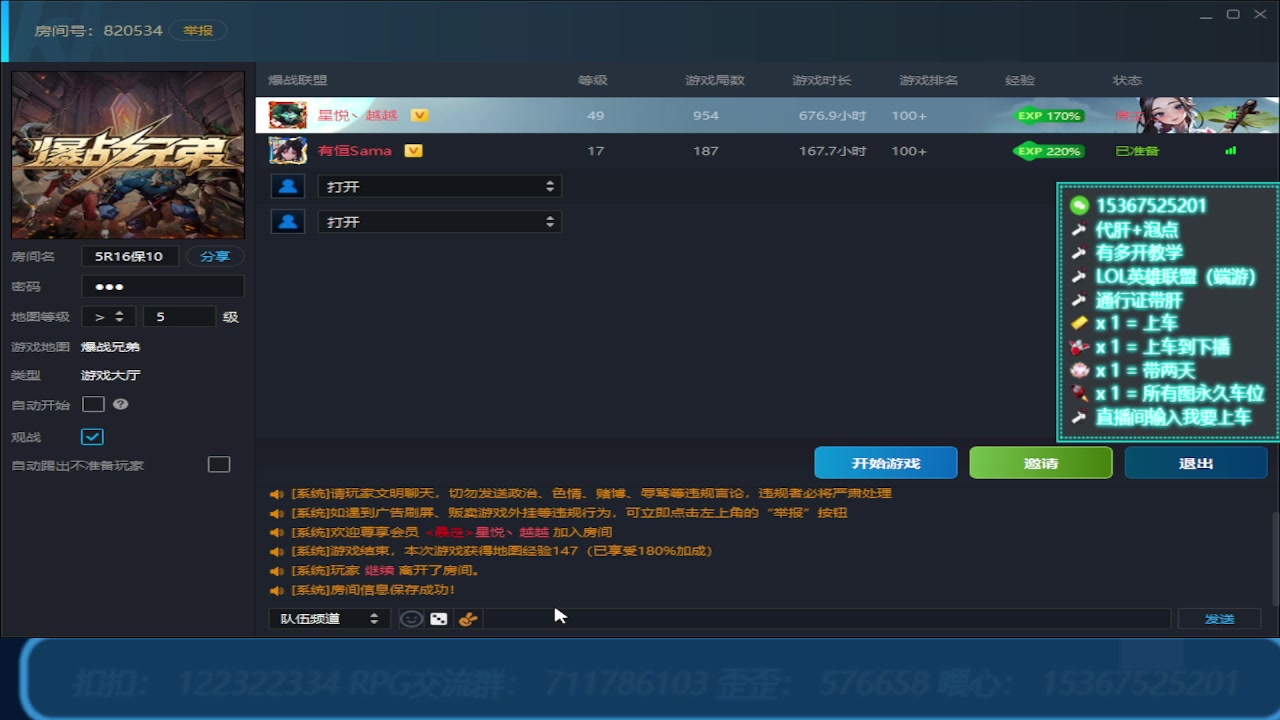
Task: Sort by 等级 column header
Action: 593,80
